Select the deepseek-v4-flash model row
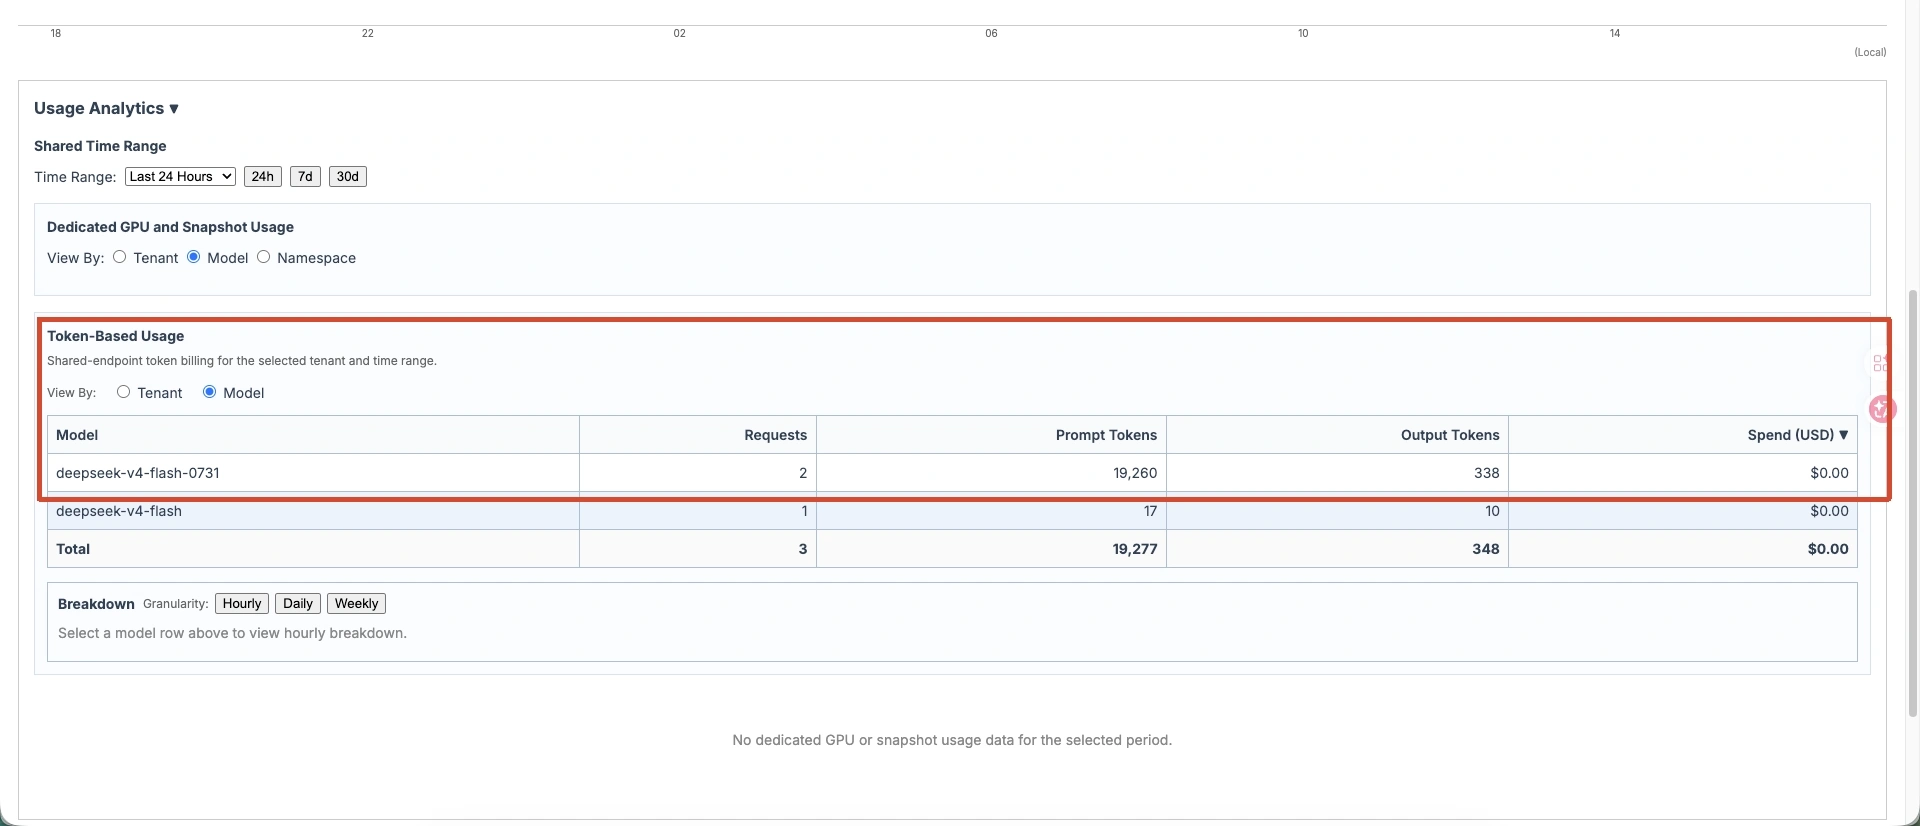1920x826 pixels. point(952,511)
